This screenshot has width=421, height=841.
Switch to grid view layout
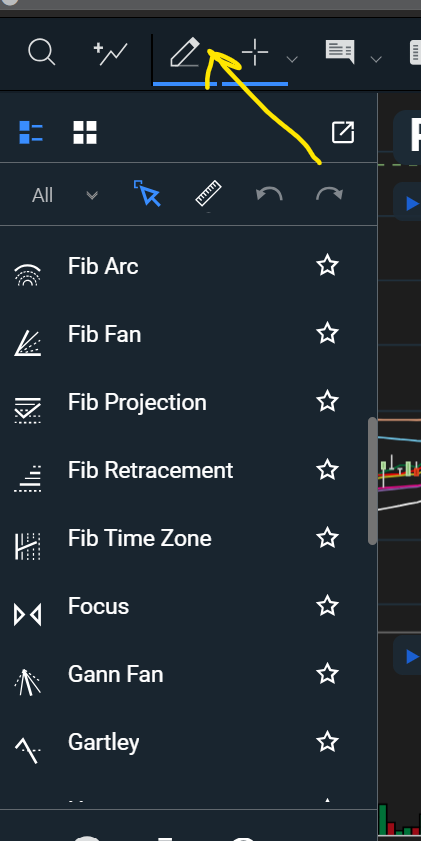point(85,132)
